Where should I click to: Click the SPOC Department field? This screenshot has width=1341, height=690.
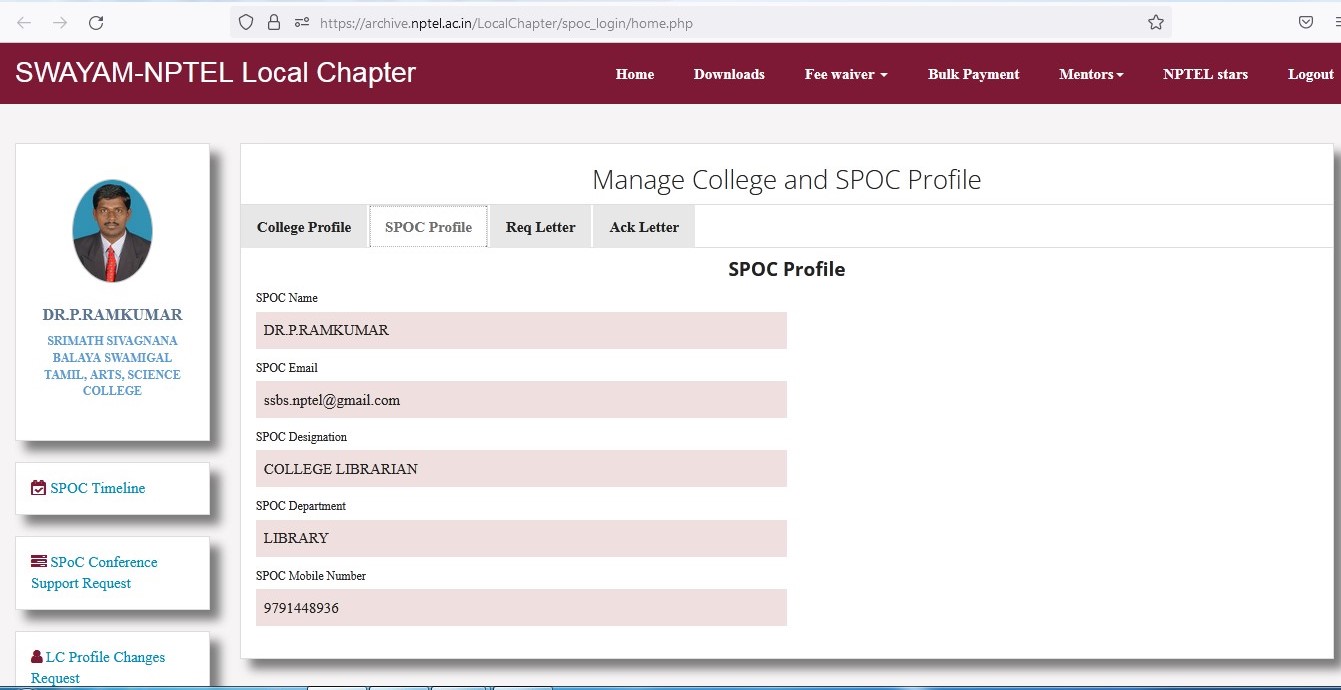point(521,538)
